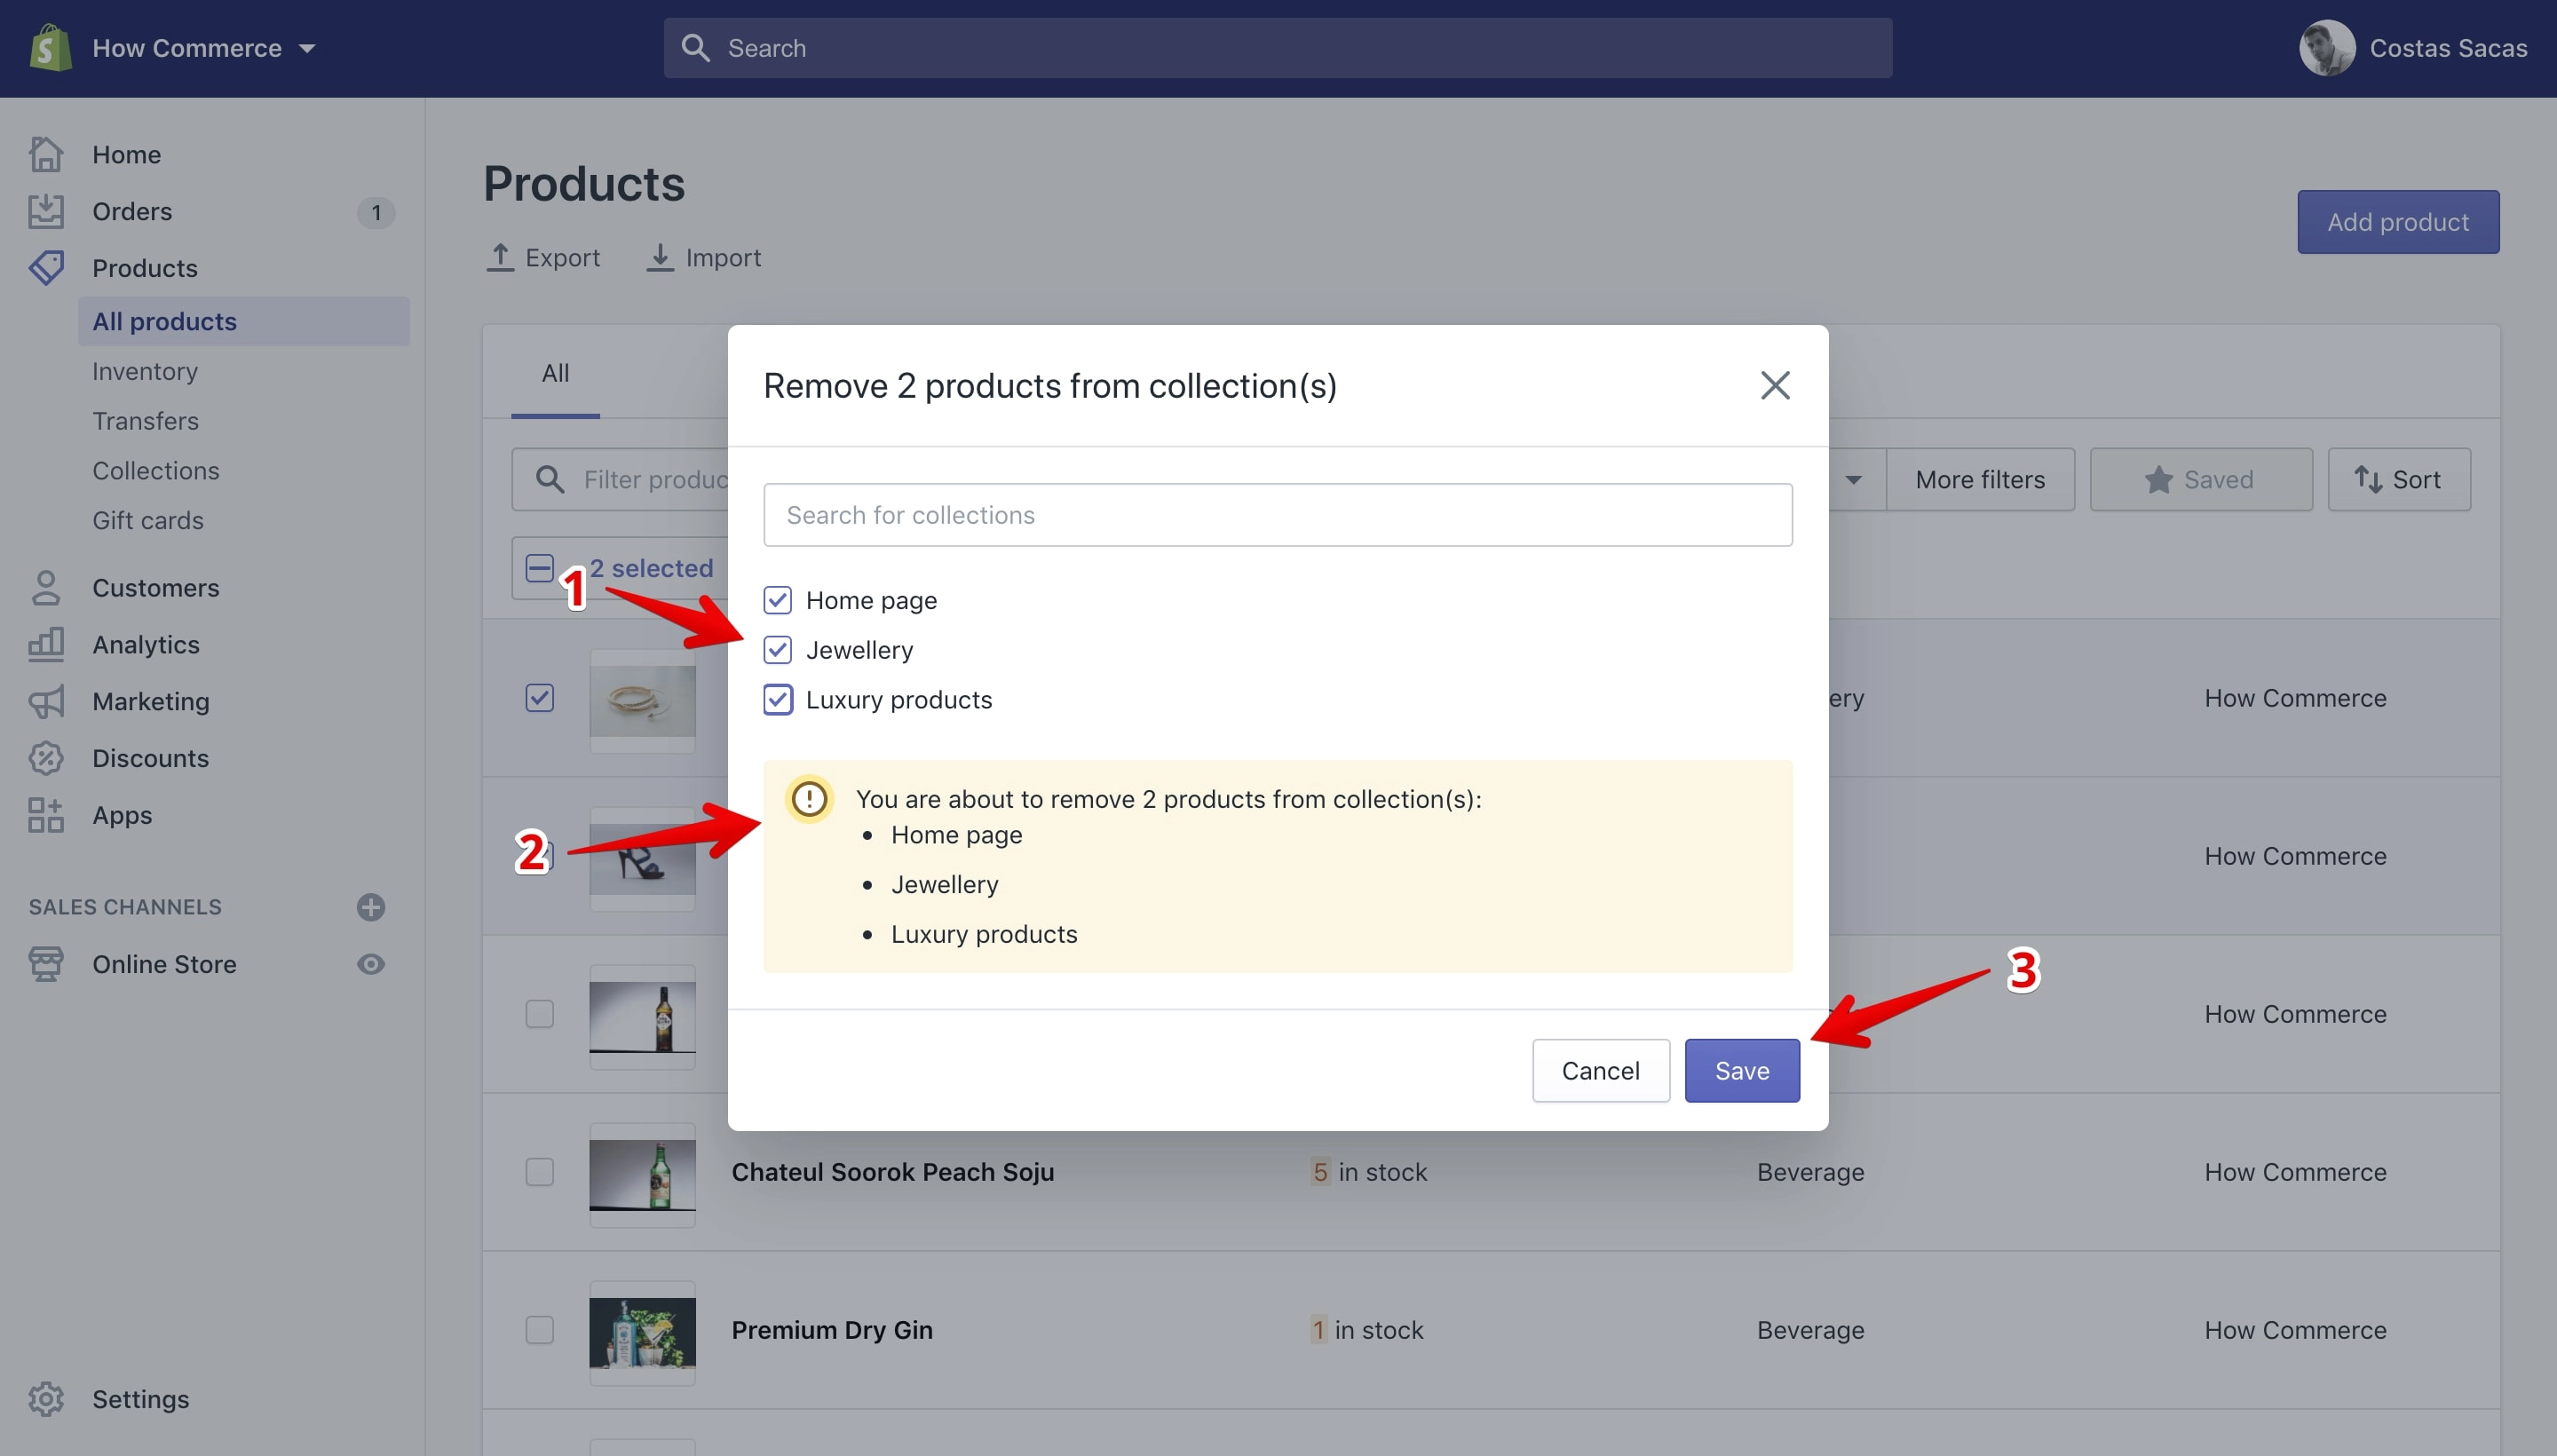Open Inventory subsection
Viewport: 2557px width, 1456px height.
pos(145,371)
